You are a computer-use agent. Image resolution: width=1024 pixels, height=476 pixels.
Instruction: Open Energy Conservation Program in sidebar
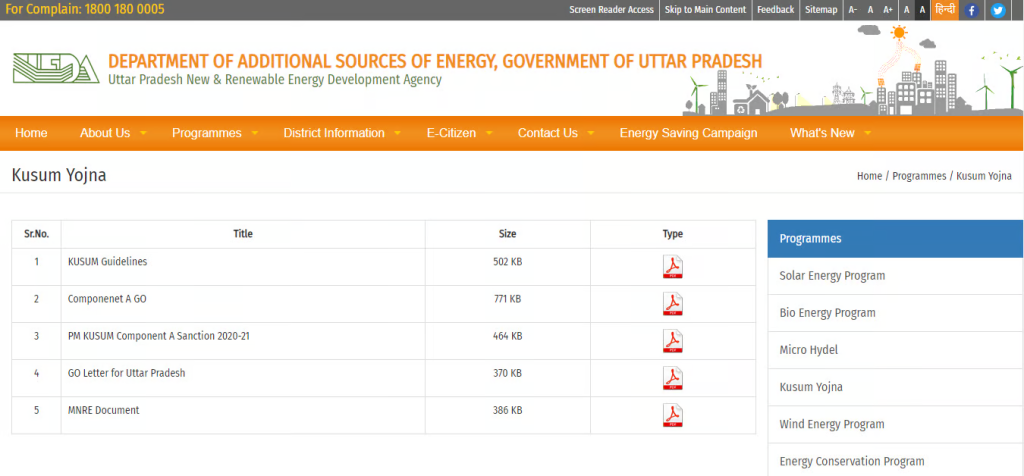click(895, 461)
